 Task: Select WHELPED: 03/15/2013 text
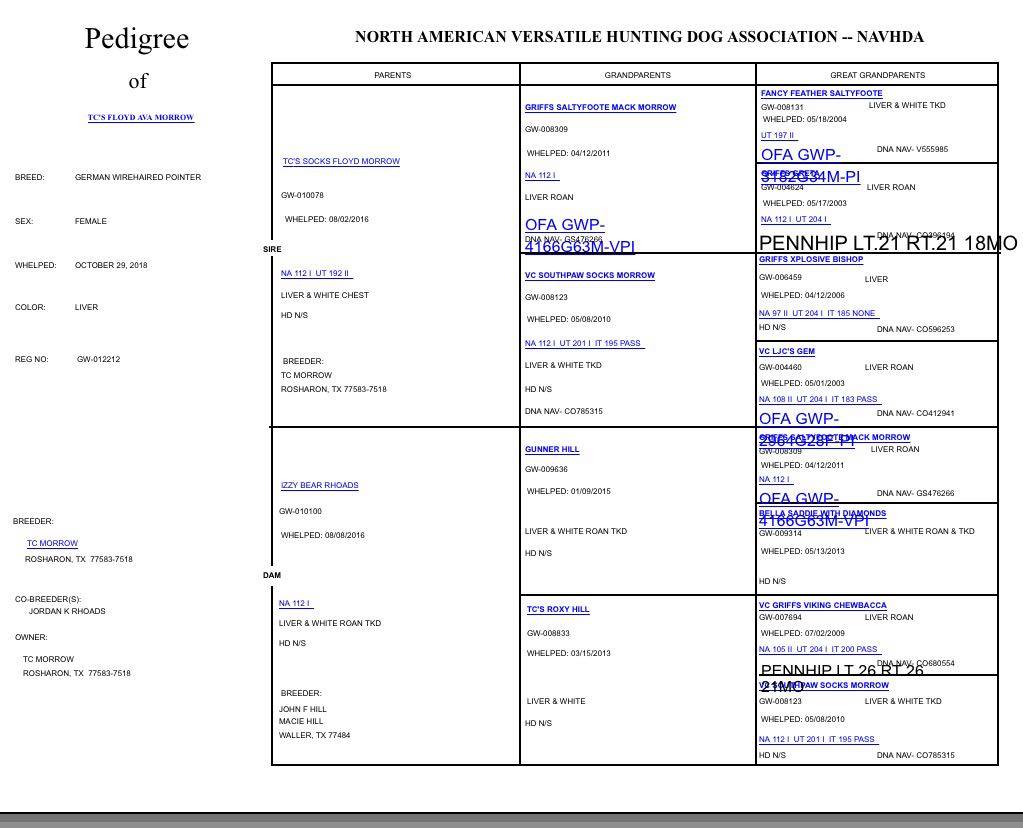pos(569,653)
